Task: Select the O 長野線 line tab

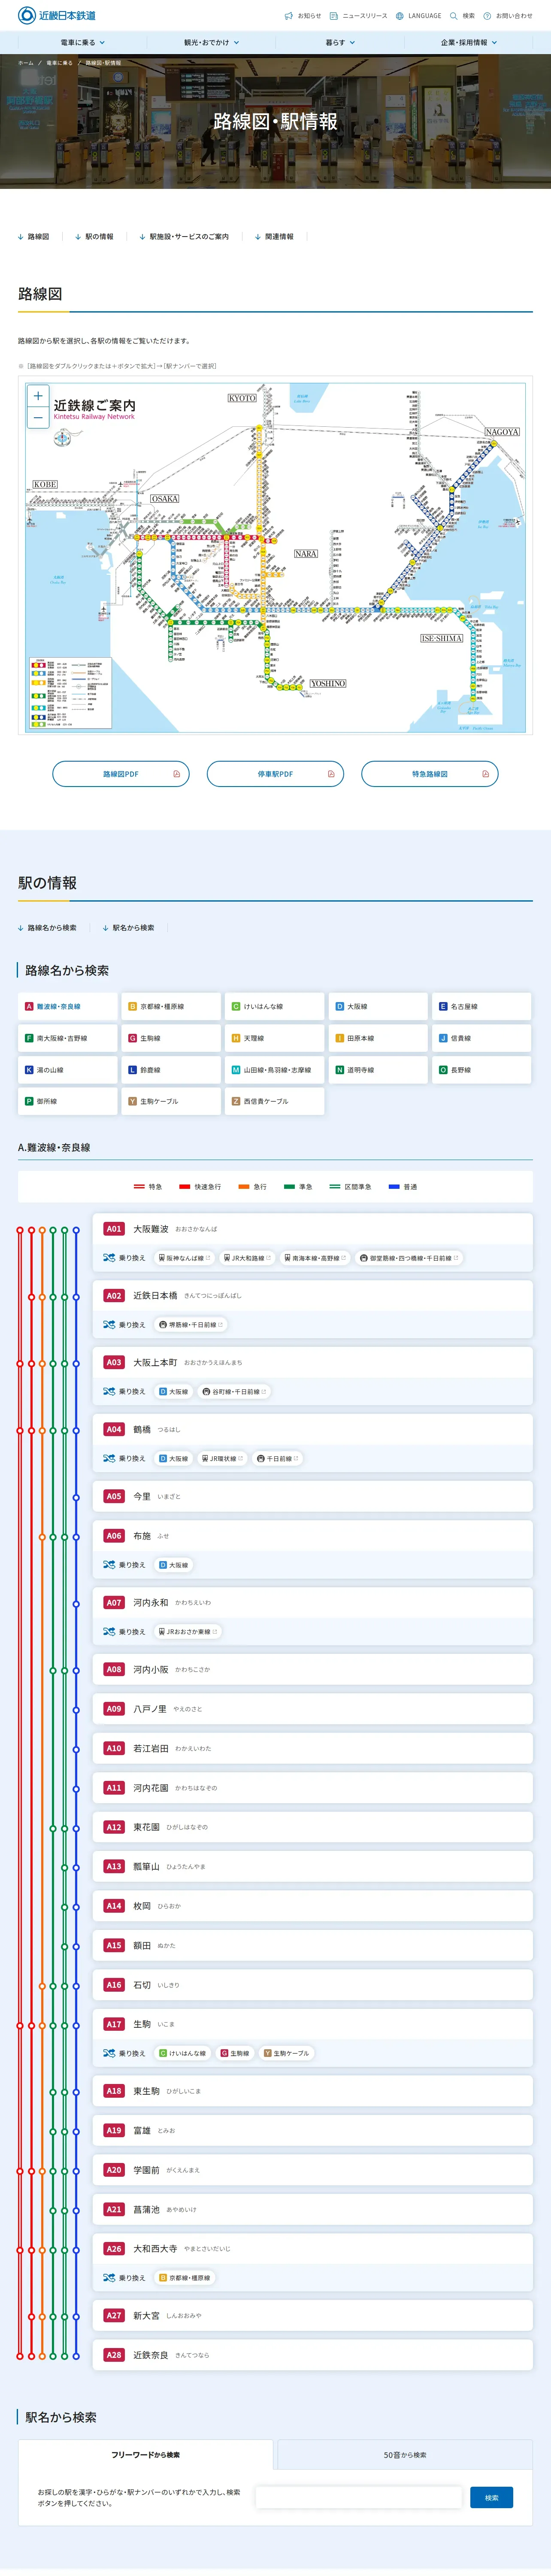Action: coord(482,1070)
